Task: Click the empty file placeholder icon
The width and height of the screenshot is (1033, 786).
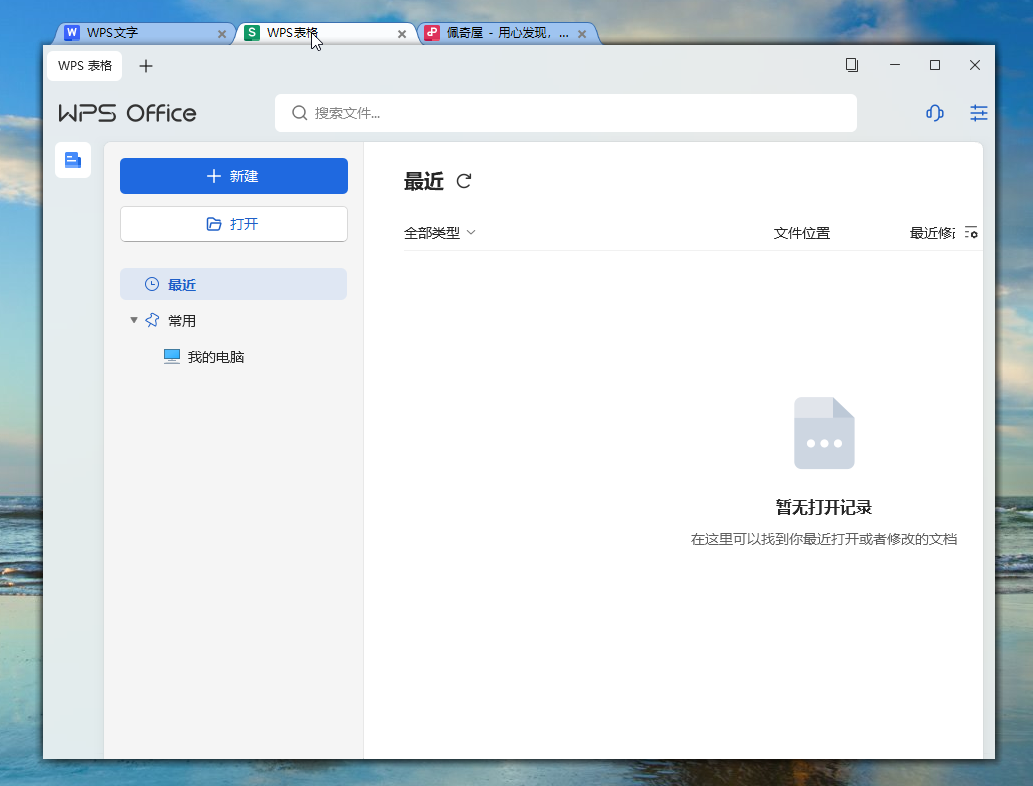Action: point(824,433)
